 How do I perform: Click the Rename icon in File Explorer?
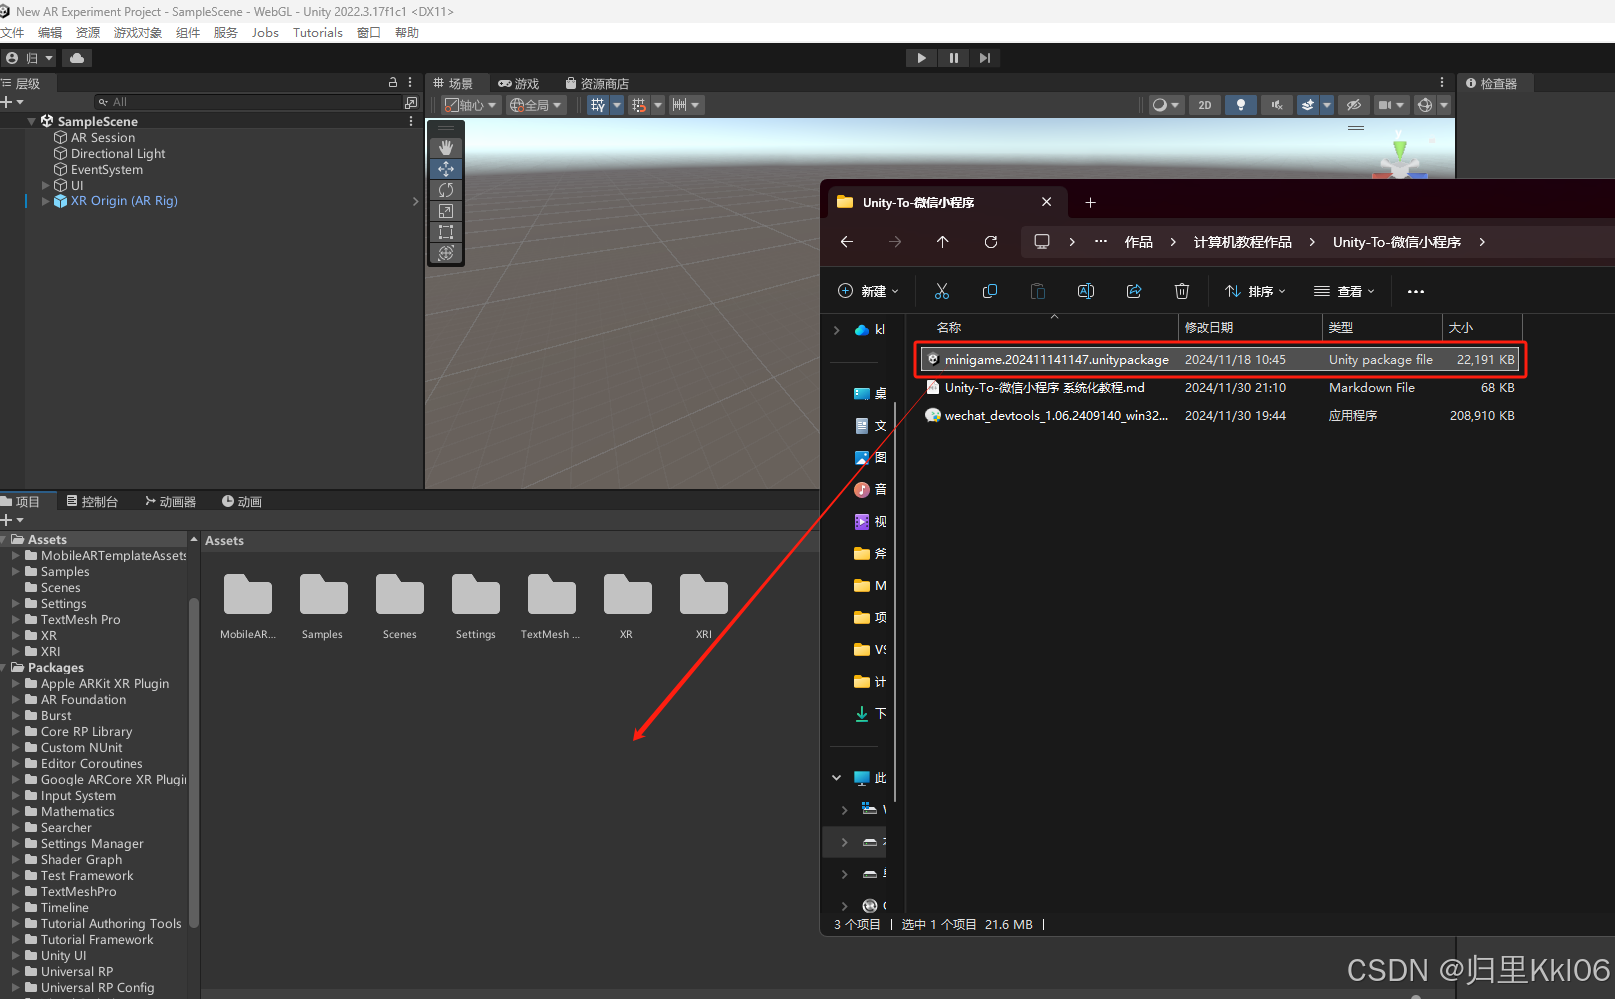(x=1086, y=291)
